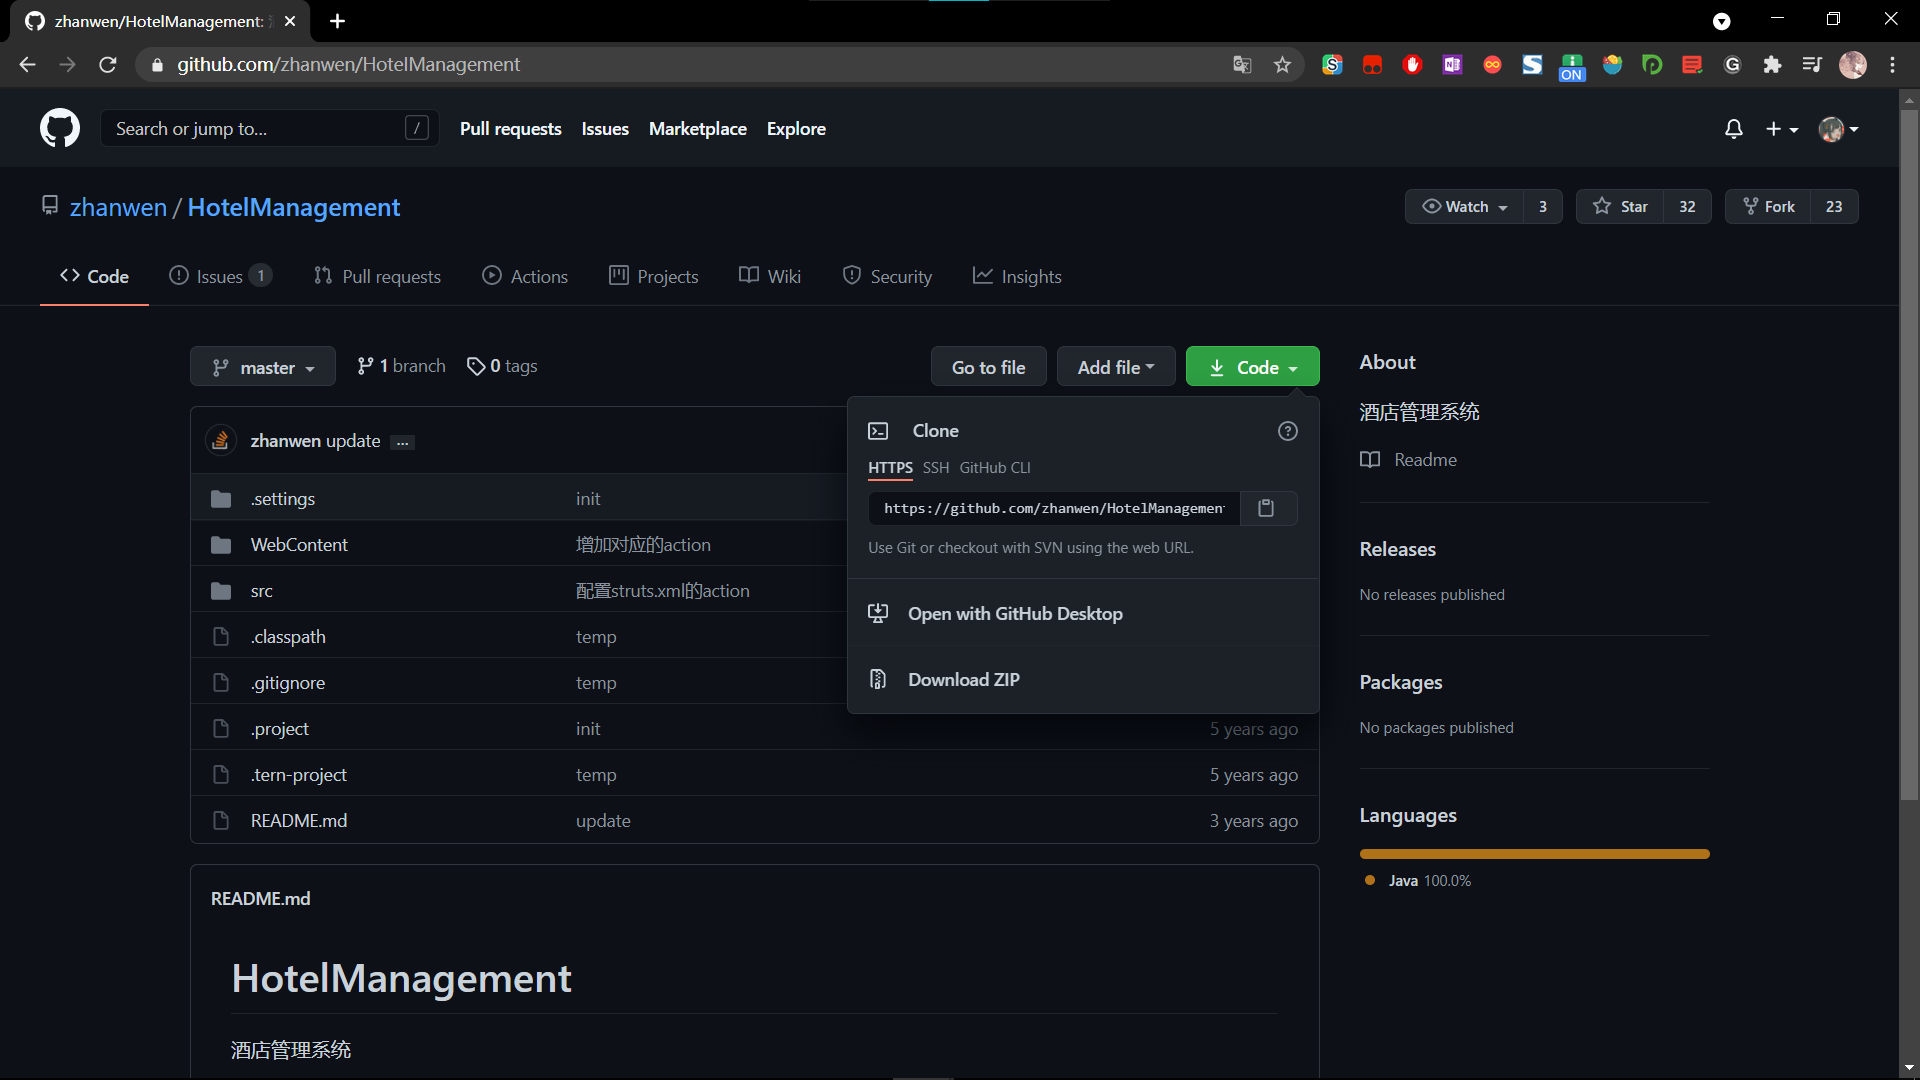The height and width of the screenshot is (1080, 1920).
Task: Copy the clone URL to clipboard
Action: click(1266, 508)
